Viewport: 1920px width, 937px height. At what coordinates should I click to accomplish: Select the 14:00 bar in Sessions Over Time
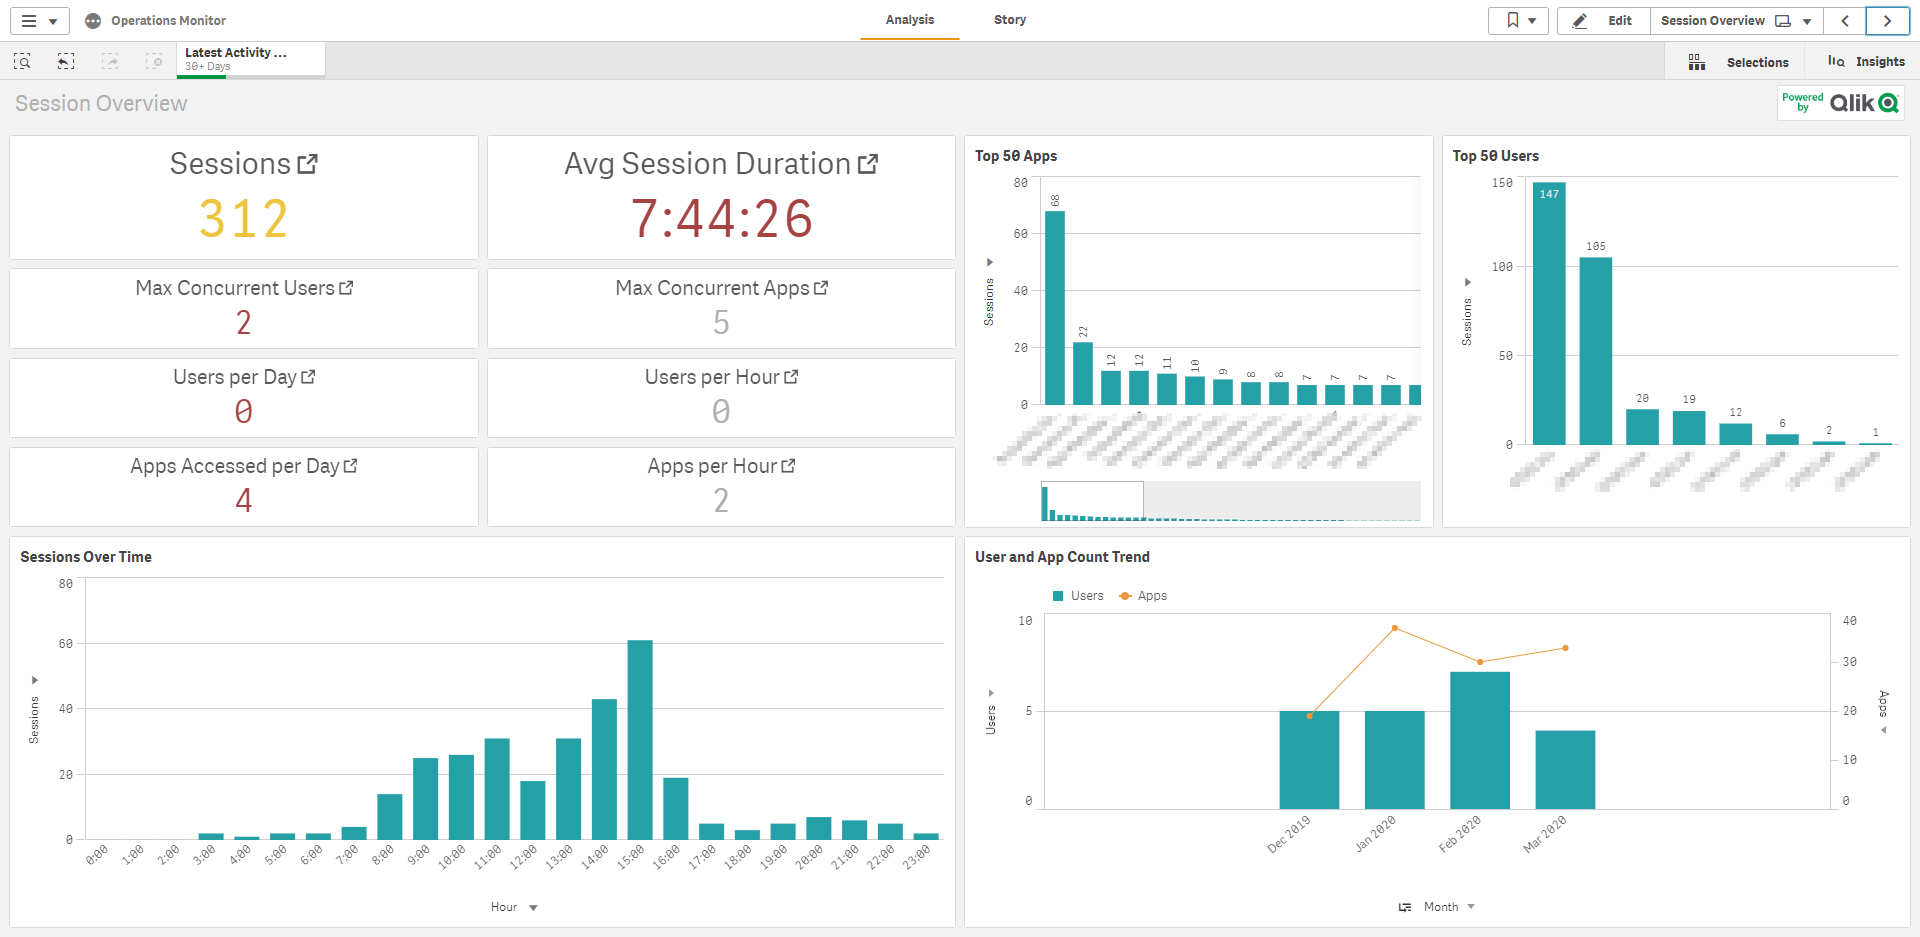pos(604,769)
